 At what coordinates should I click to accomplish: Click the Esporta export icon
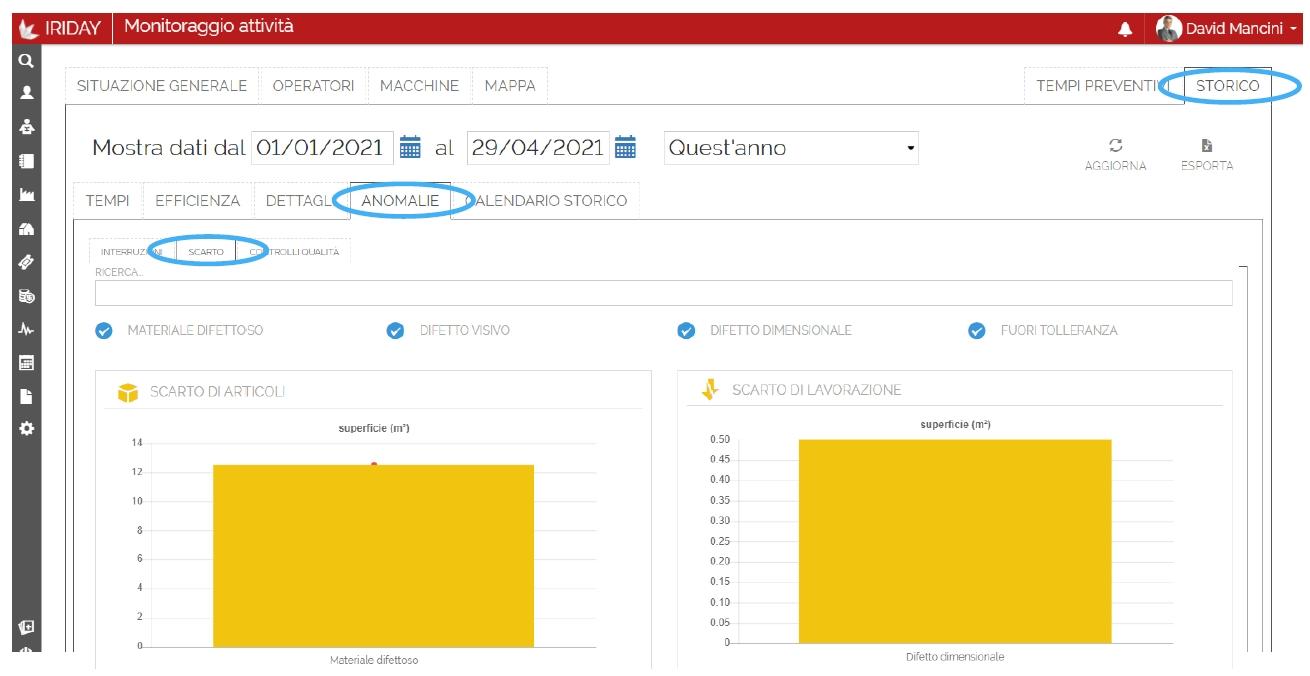pos(1206,146)
